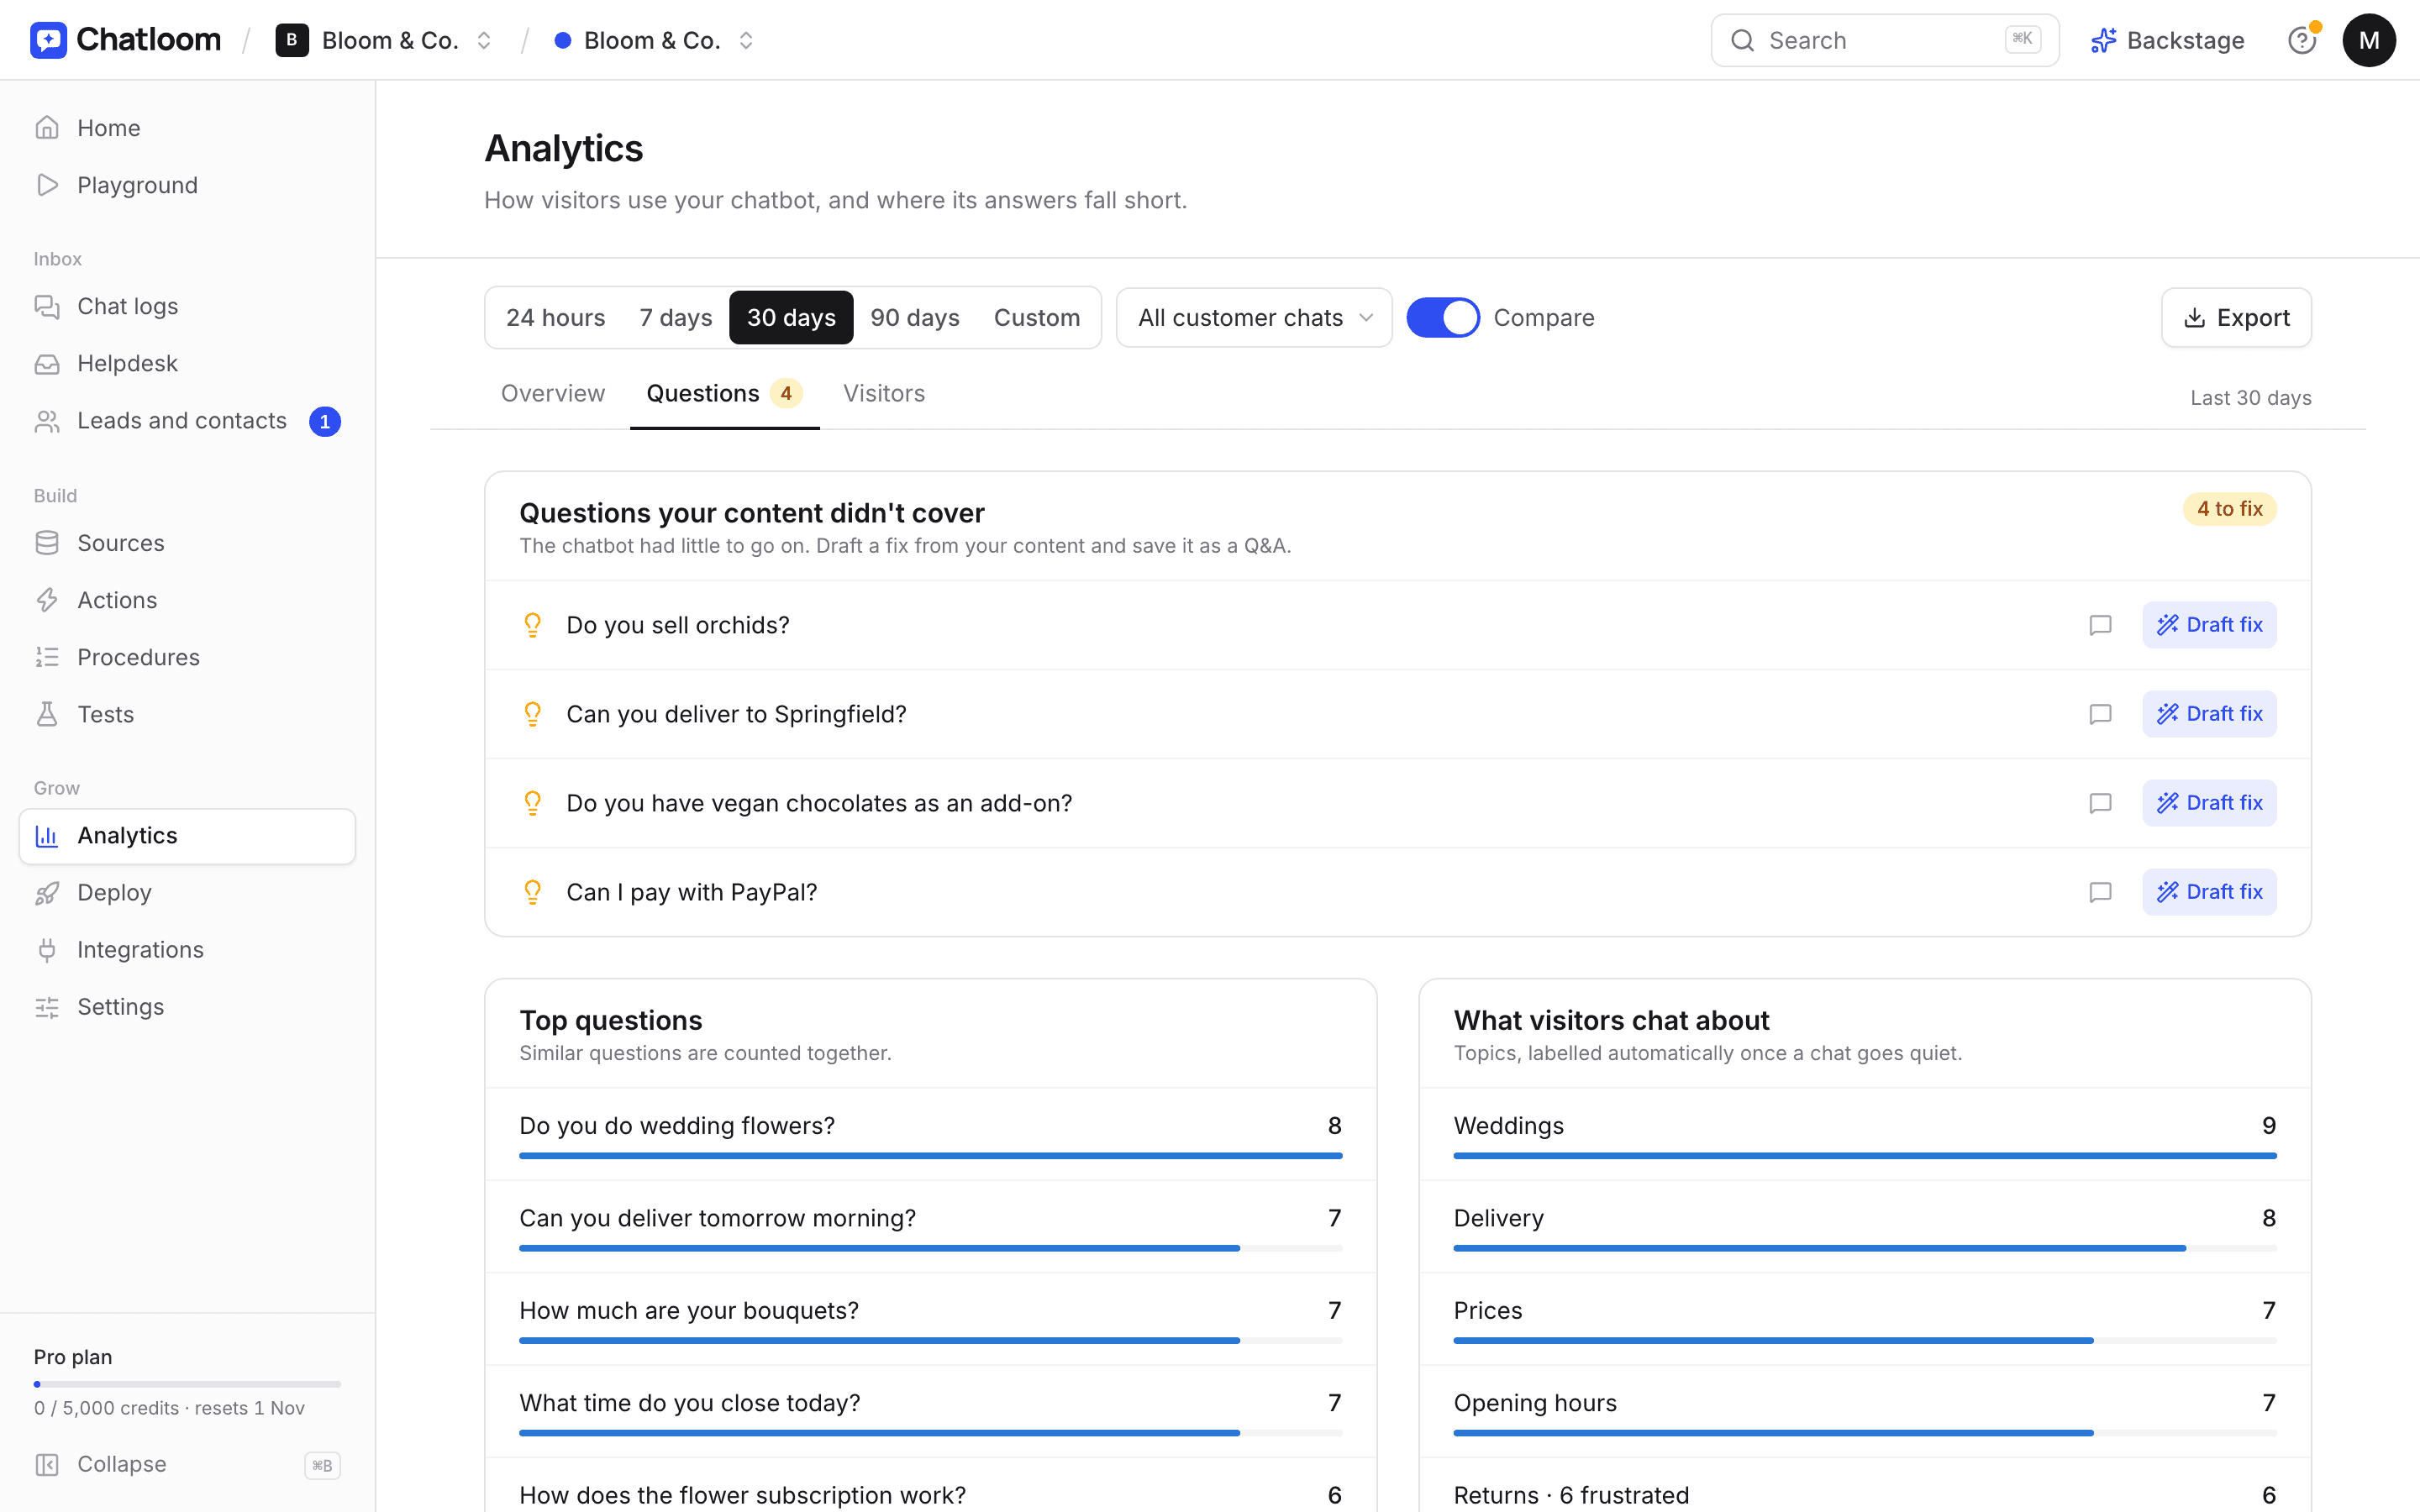Click lightbulb icon beside orchids question
Image resolution: width=2420 pixels, height=1512 pixels.
533,625
